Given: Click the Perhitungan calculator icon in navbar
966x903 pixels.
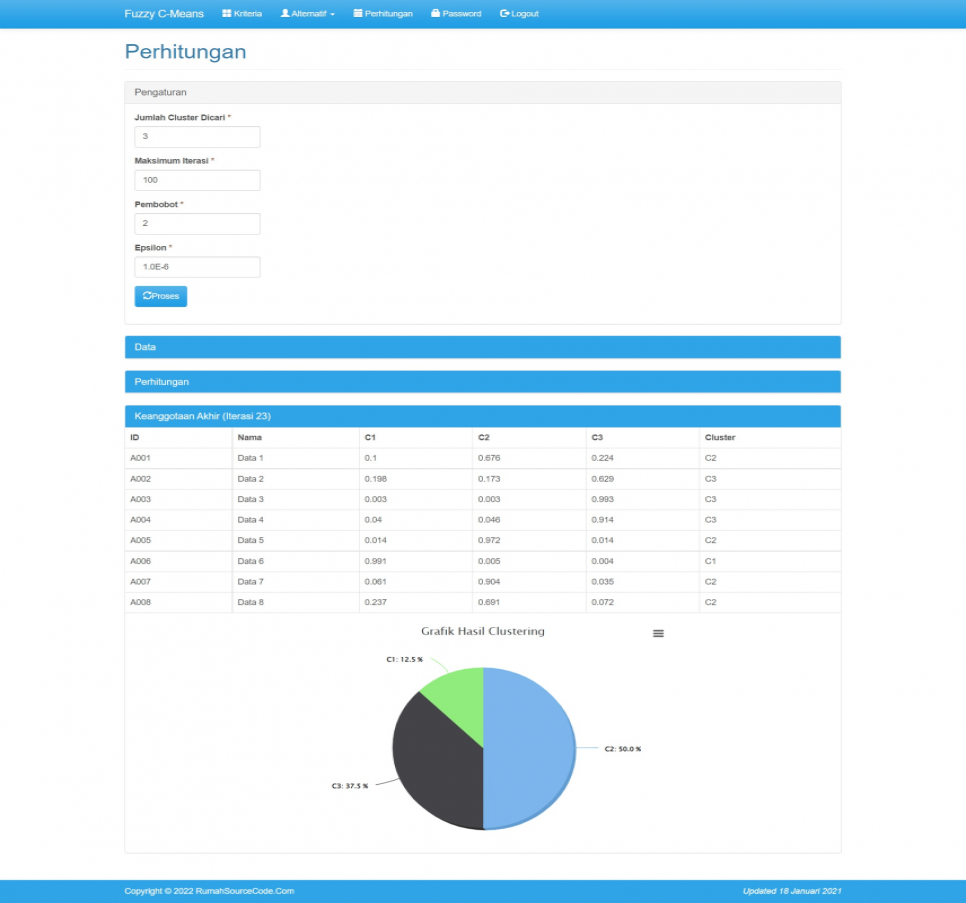Looking at the screenshot, I should coord(358,14).
